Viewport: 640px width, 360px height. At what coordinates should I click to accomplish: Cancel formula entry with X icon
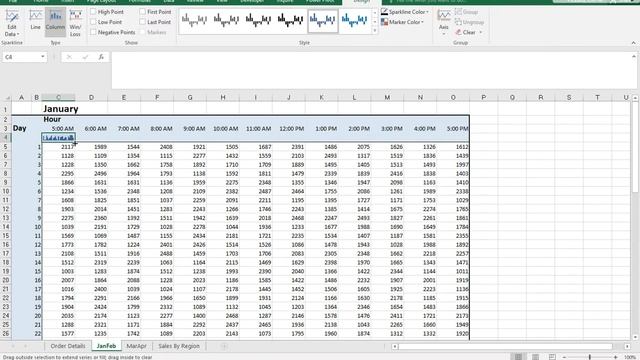pos(69,57)
